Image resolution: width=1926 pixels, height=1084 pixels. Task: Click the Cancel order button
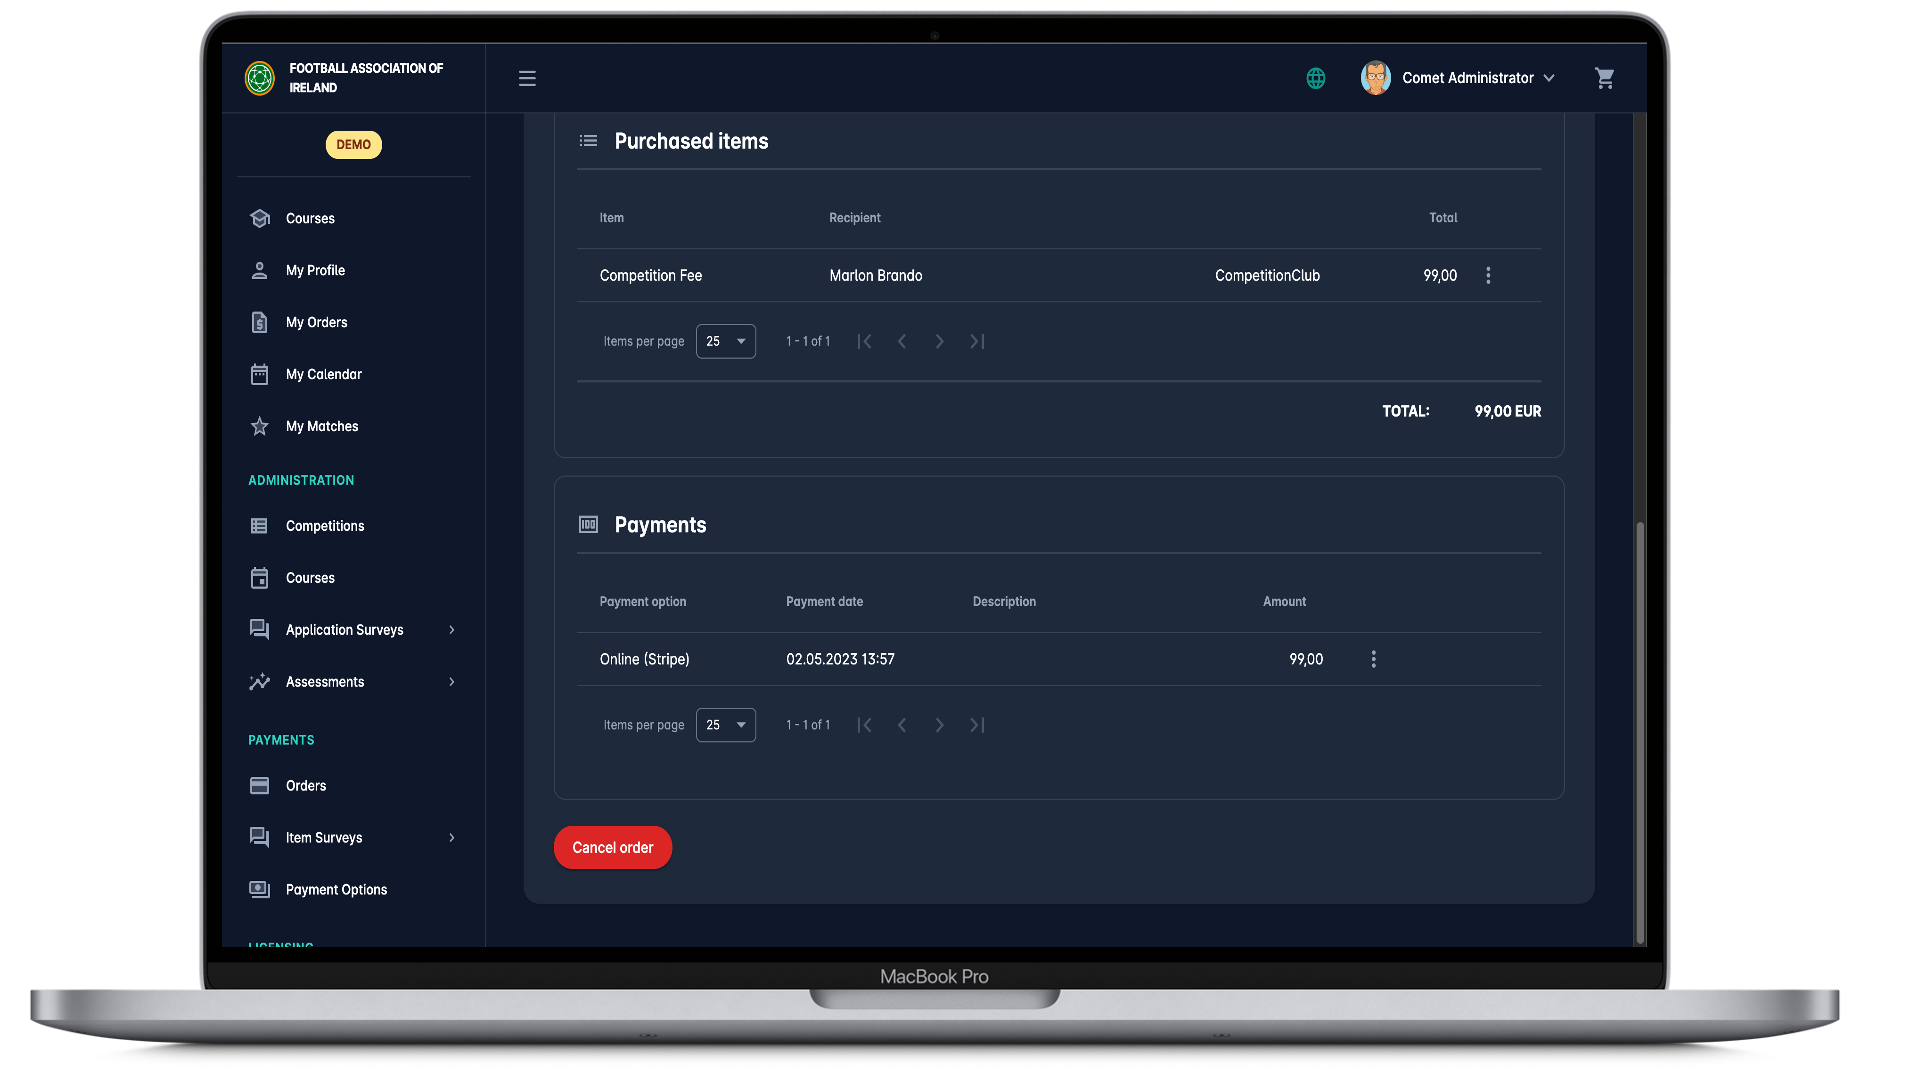(612, 848)
